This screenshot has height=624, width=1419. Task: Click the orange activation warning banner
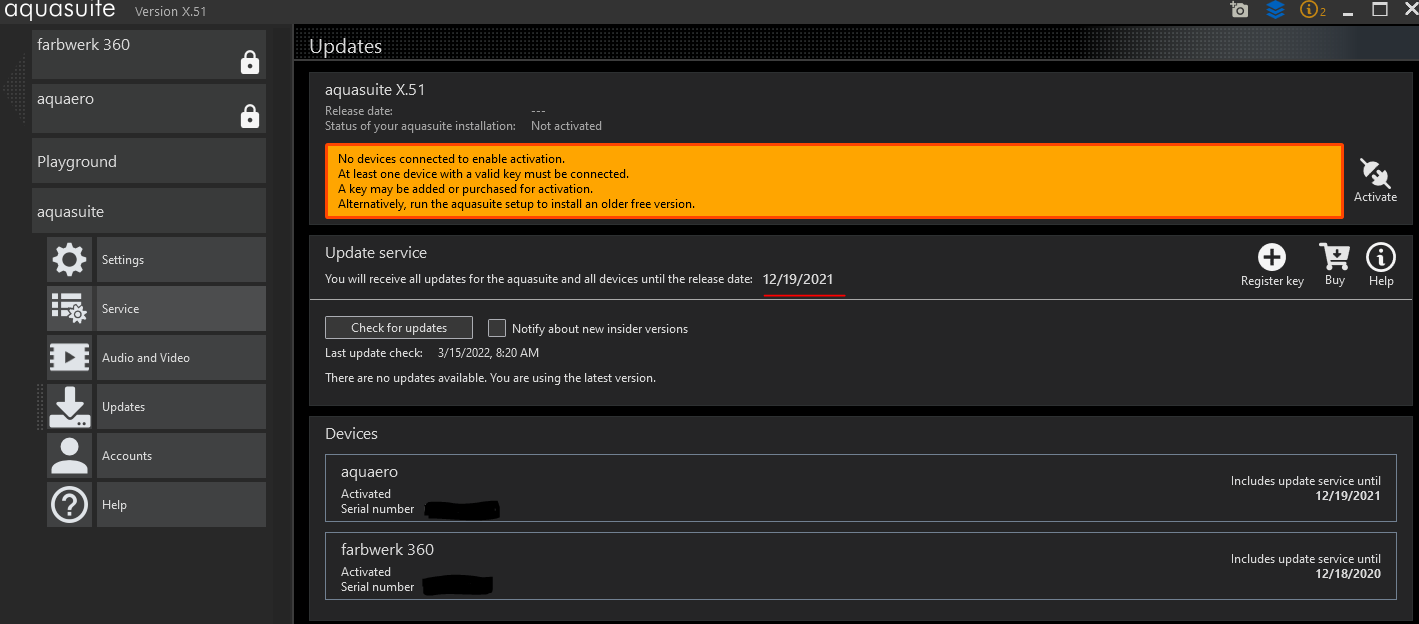click(x=834, y=181)
